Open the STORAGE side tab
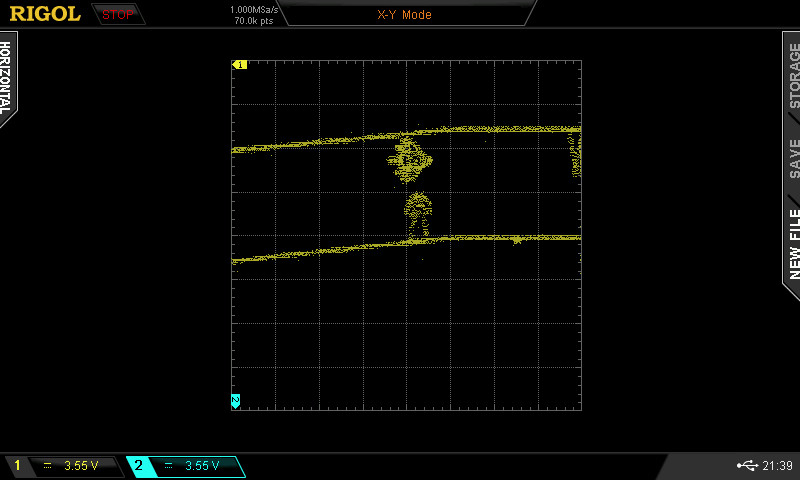Image resolution: width=800 pixels, height=480 pixels. (794, 75)
